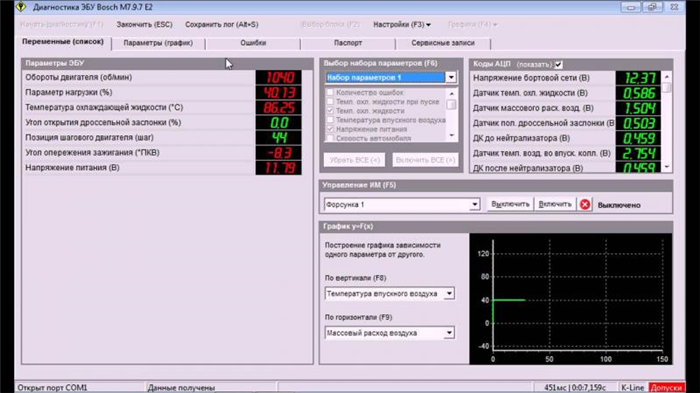Check the Количество ошибок parameter box
This screenshot has width=700, height=393.
(330, 92)
